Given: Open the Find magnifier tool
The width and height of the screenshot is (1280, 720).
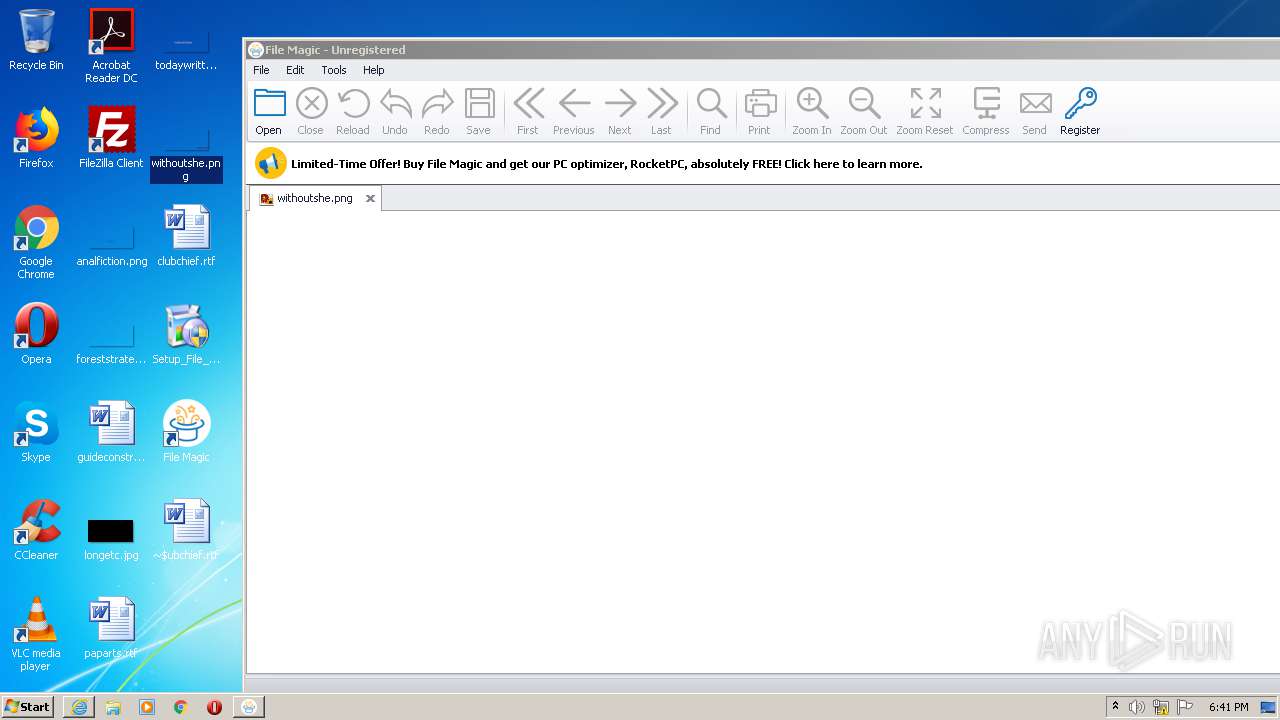Looking at the screenshot, I should pyautogui.click(x=711, y=103).
